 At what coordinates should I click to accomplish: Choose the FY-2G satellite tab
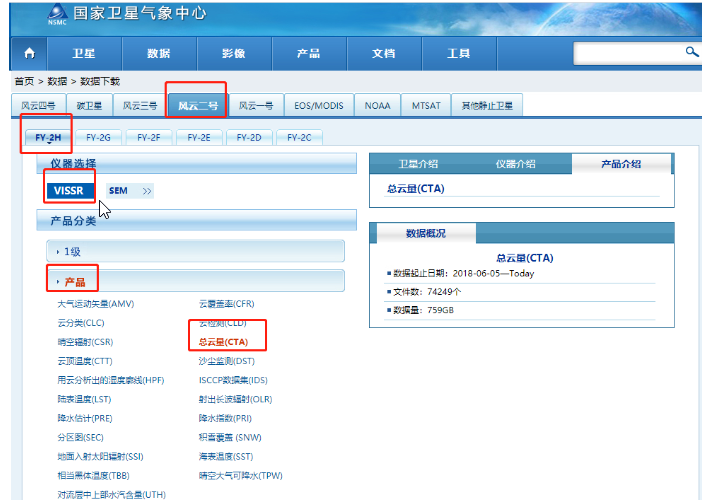click(x=99, y=137)
